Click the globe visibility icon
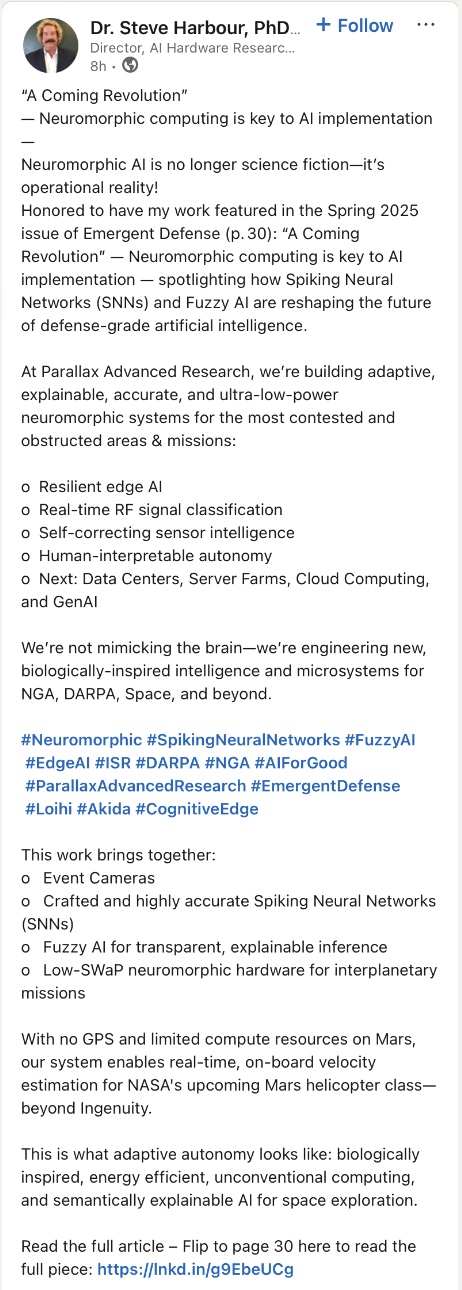Viewport: 462px width, 1290px height. coord(129,66)
